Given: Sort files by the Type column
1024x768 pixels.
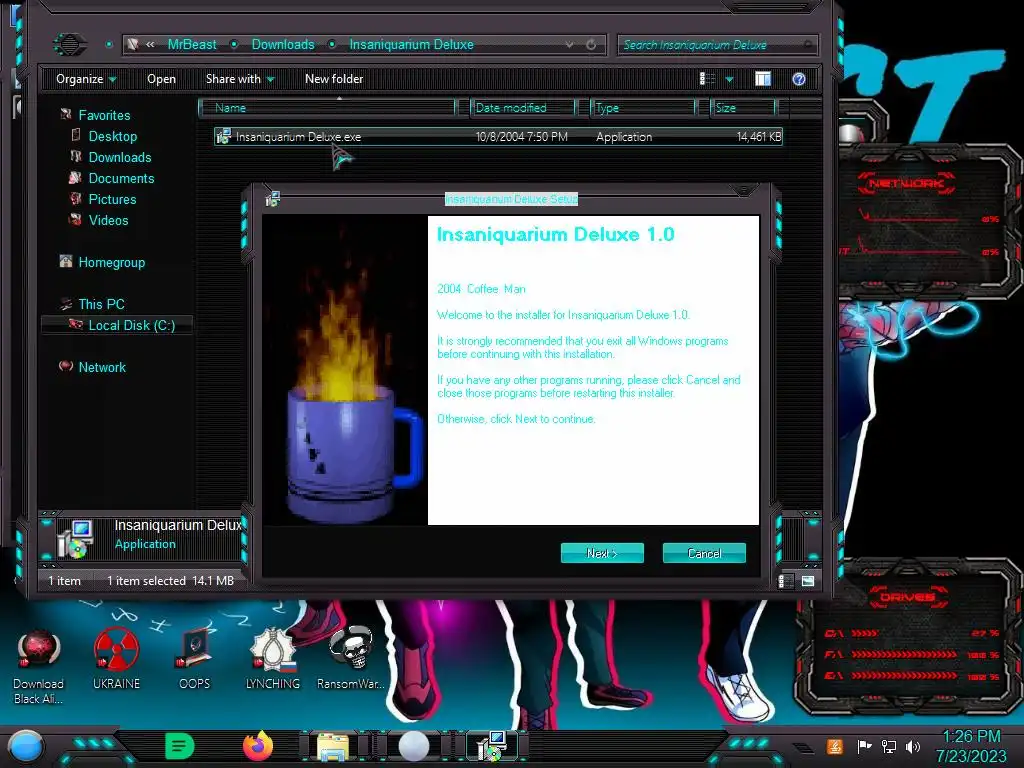Looking at the screenshot, I should coord(643,108).
